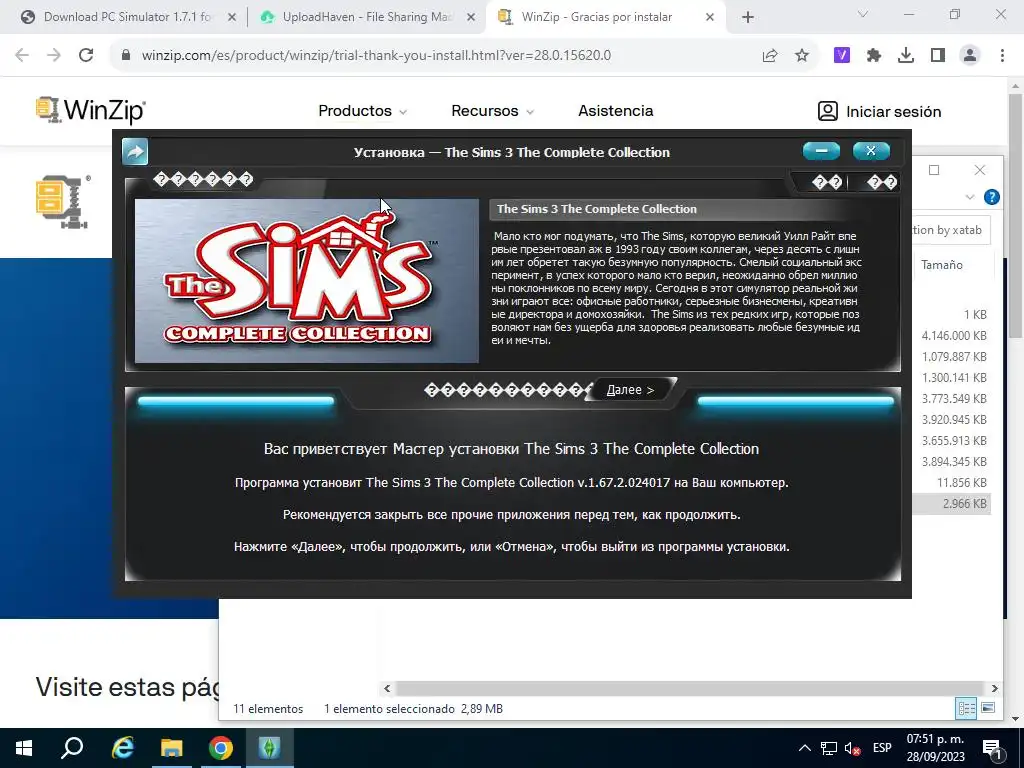The image size is (1024, 768).
Task: Open explorer help question mark icon
Action: tap(991, 197)
